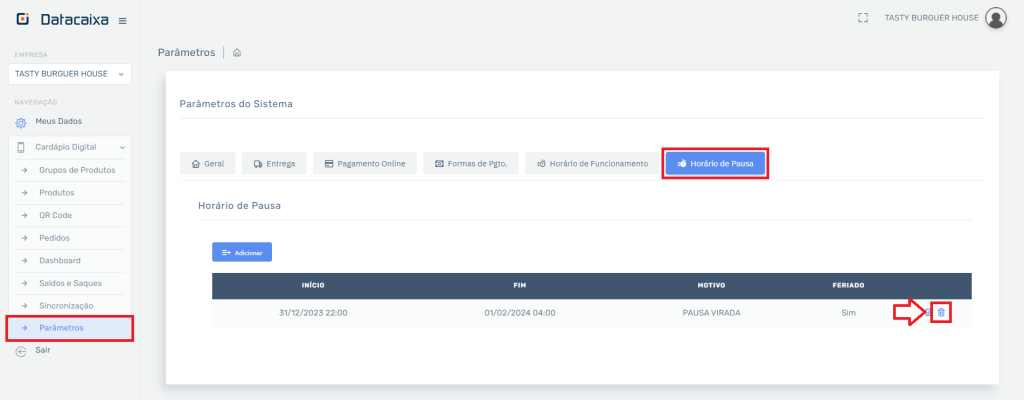Navigate to Saldos e Saques
The width and height of the screenshot is (1024, 400).
(70, 283)
